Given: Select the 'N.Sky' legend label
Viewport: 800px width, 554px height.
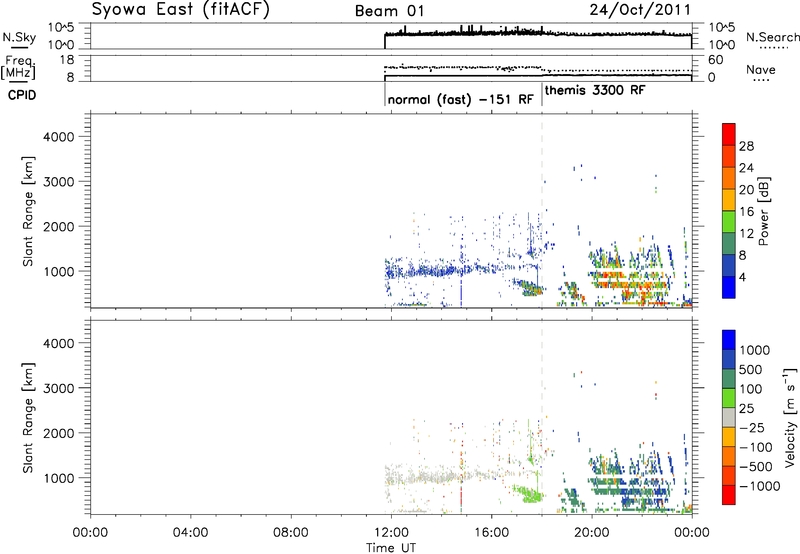Looking at the screenshot, I should point(19,37).
